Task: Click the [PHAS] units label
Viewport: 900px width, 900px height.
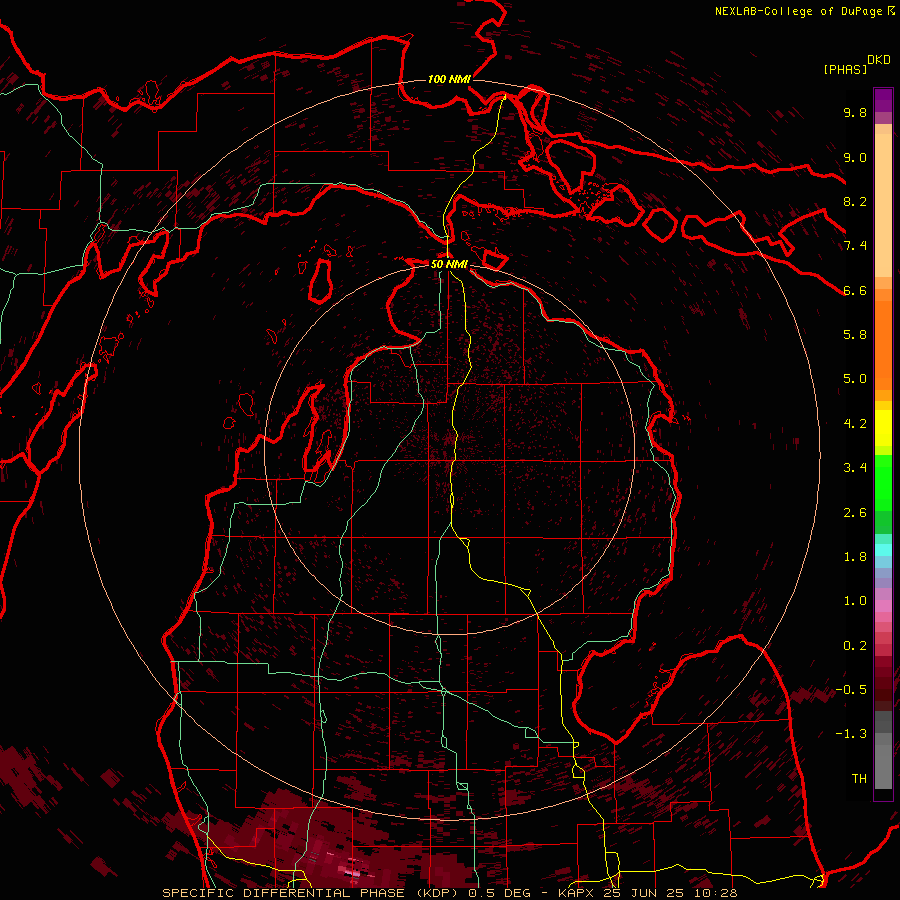Action: [845, 69]
